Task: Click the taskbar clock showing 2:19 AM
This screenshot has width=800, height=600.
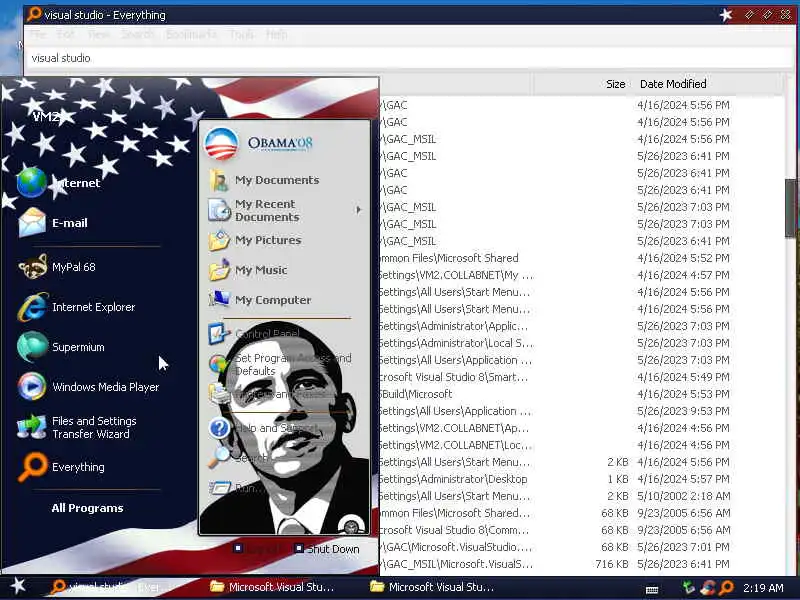Action: [x=763, y=588]
